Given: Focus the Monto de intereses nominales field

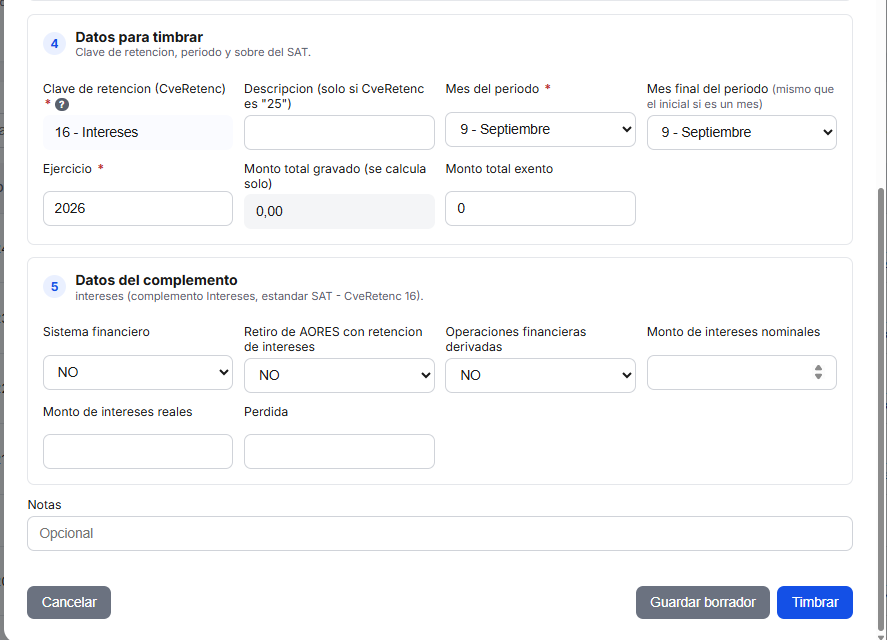Looking at the screenshot, I should (x=742, y=372).
